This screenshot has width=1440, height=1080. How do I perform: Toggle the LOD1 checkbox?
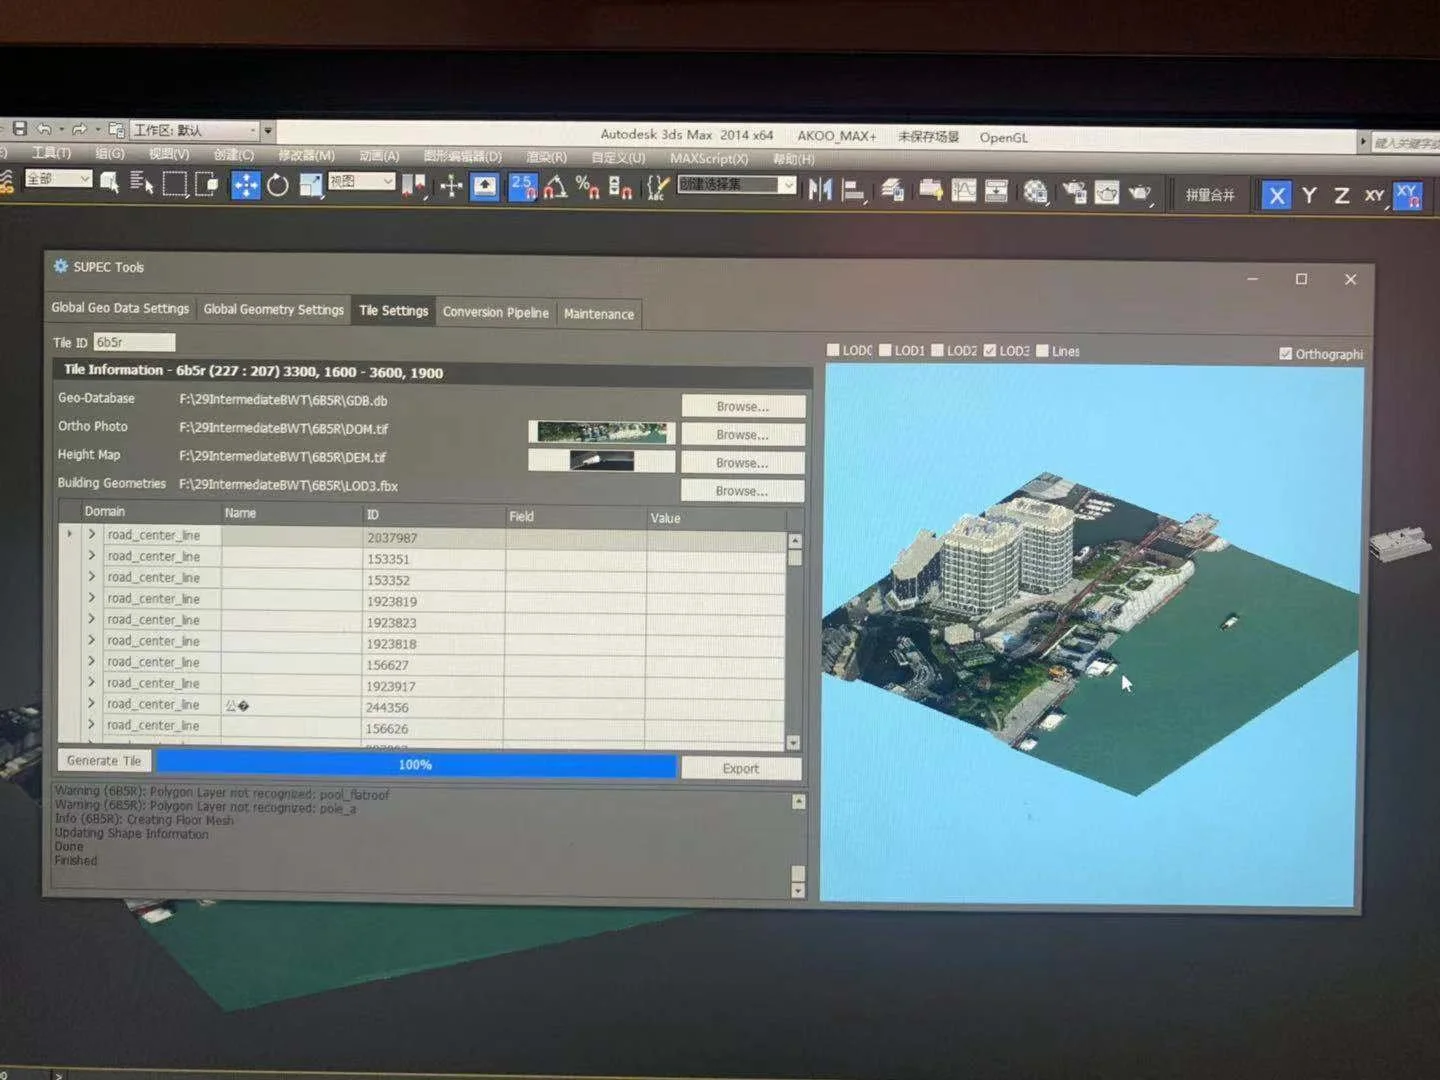[x=885, y=350]
